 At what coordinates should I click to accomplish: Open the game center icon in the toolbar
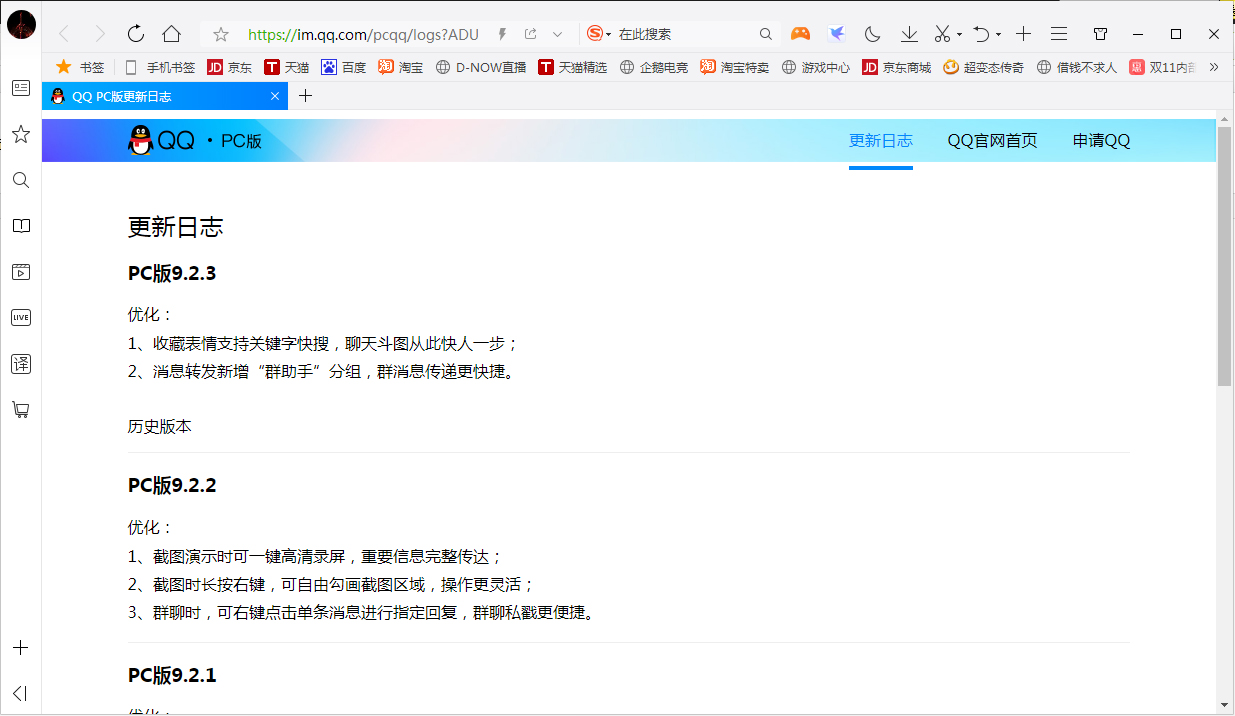[800, 33]
